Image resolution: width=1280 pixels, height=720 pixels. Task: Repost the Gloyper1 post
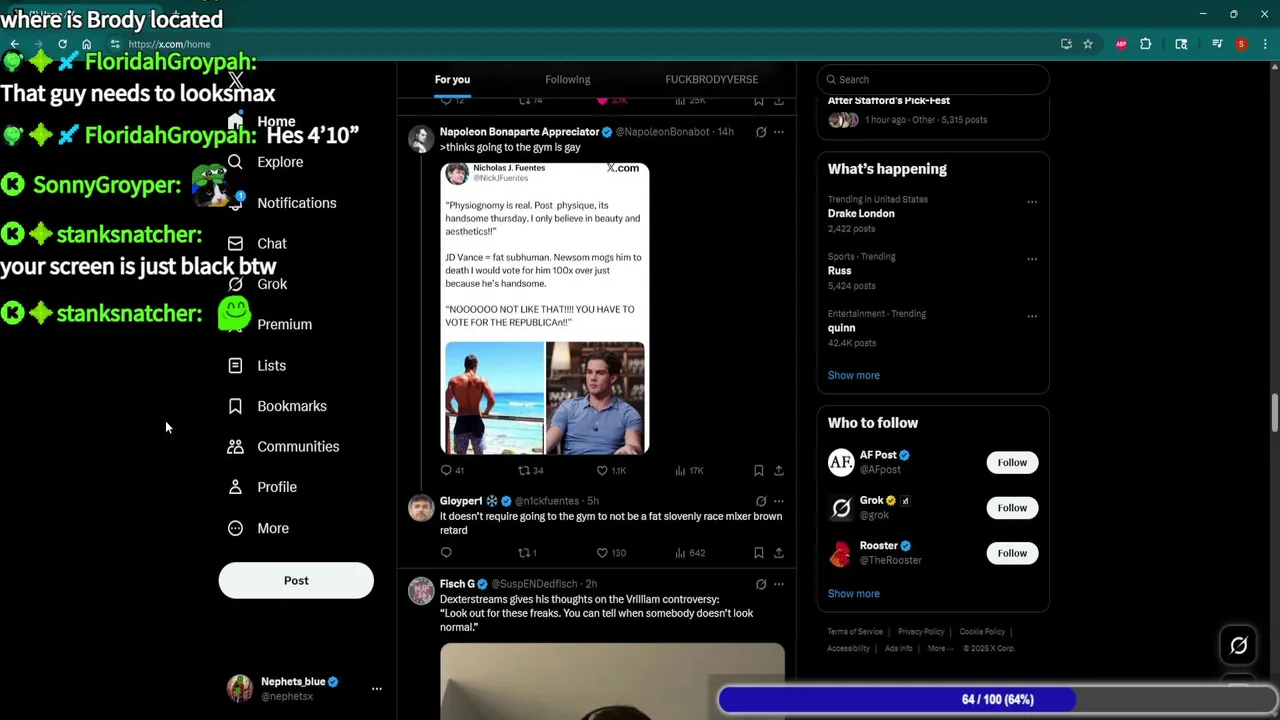(523, 553)
